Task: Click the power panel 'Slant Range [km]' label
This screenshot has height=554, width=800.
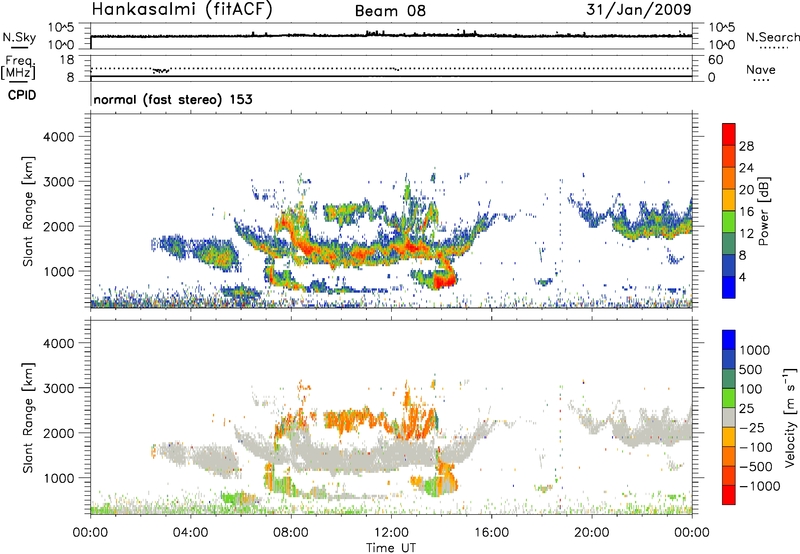Action: point(28,211)
